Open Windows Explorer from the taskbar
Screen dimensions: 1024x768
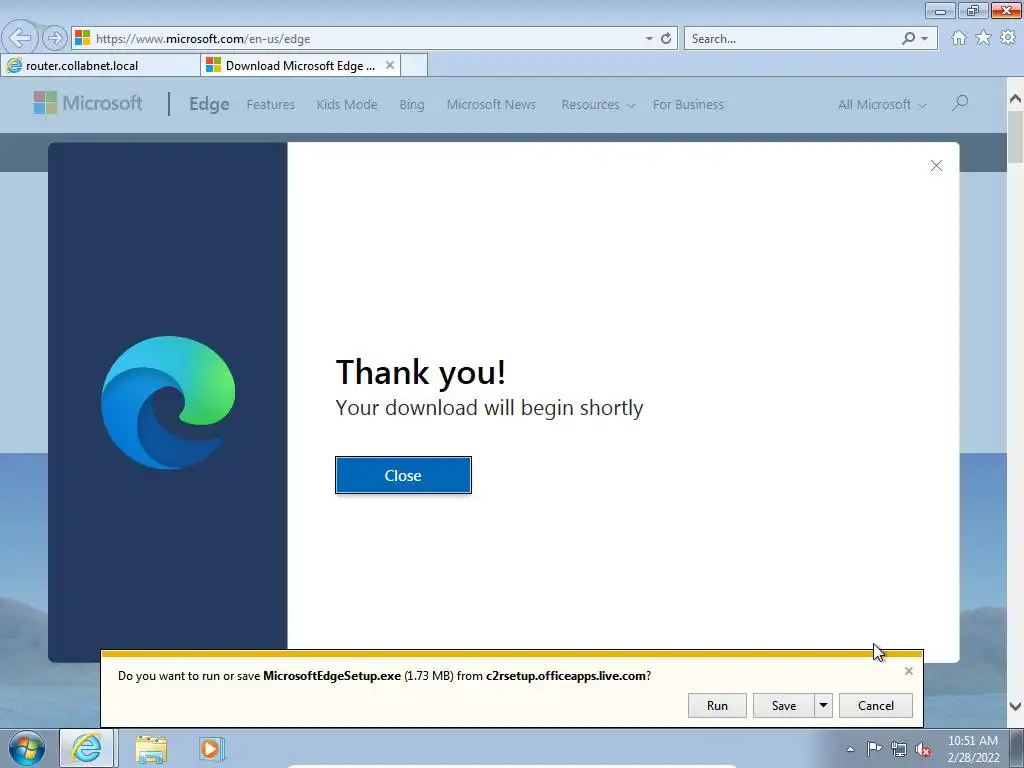tap(151, 749)
